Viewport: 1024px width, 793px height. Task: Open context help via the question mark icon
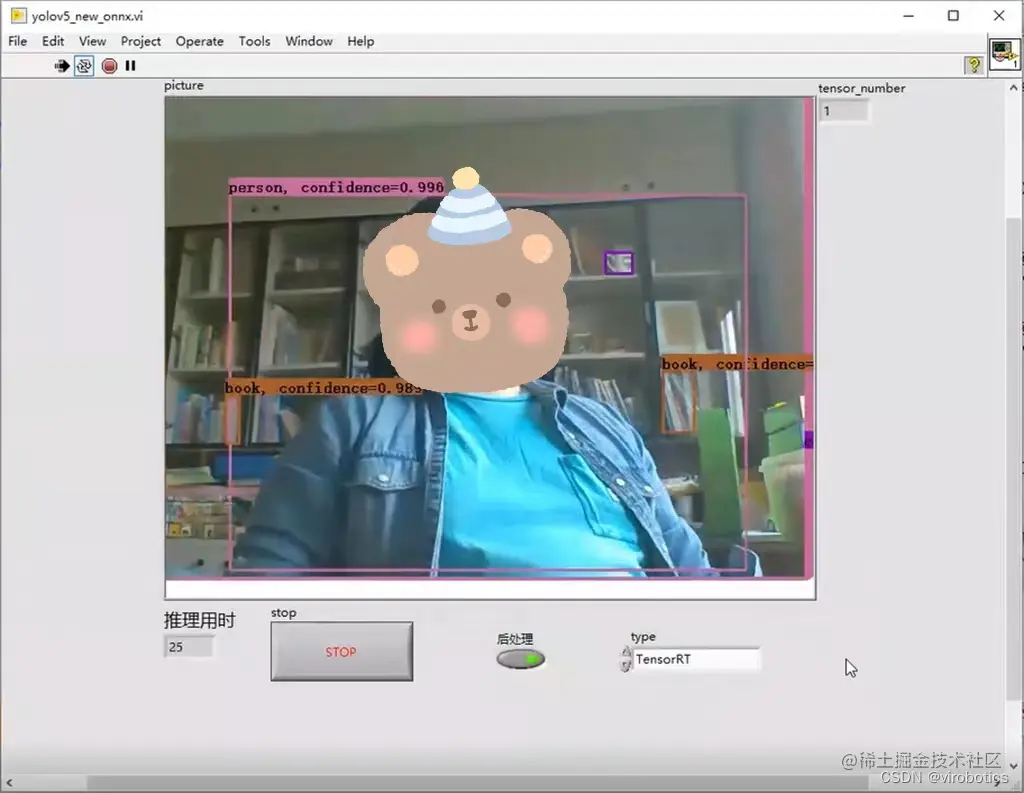[x=974, y=64]
